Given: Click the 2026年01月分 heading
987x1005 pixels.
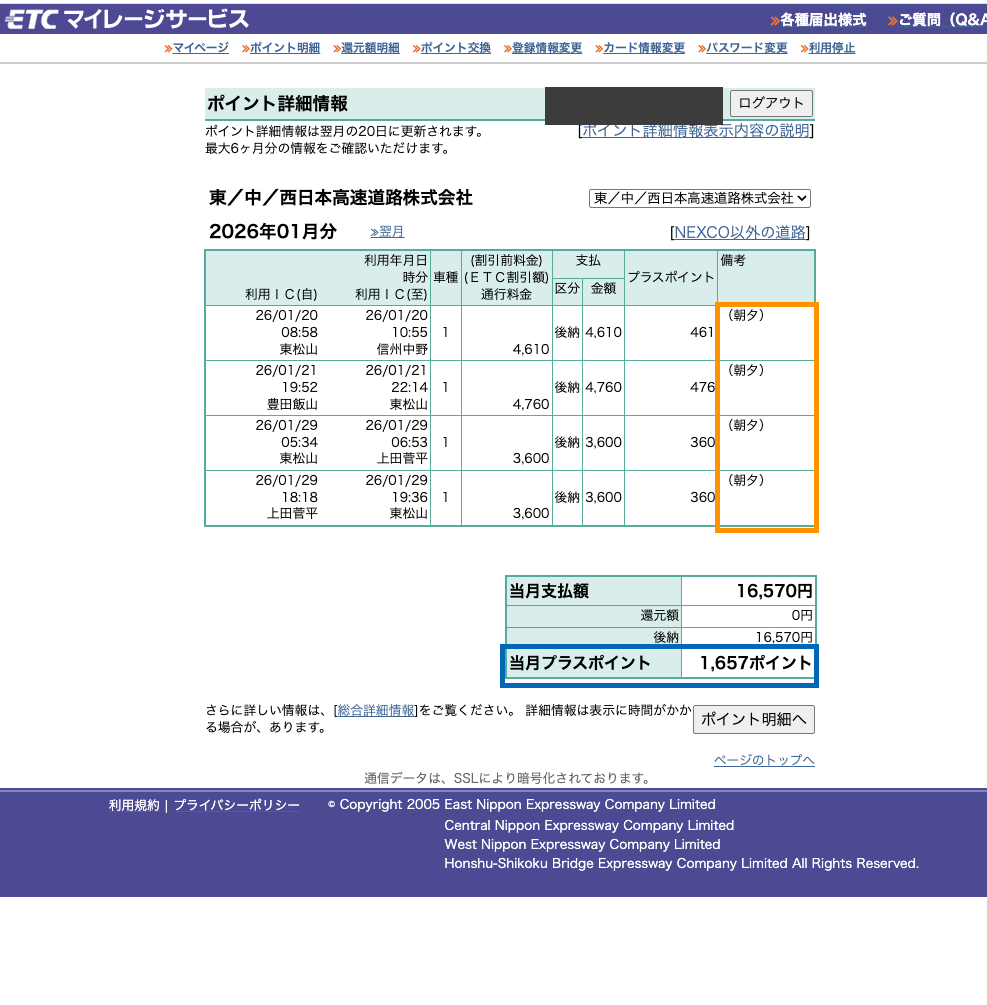Looking at the screenshot, I should pos(273,231).
